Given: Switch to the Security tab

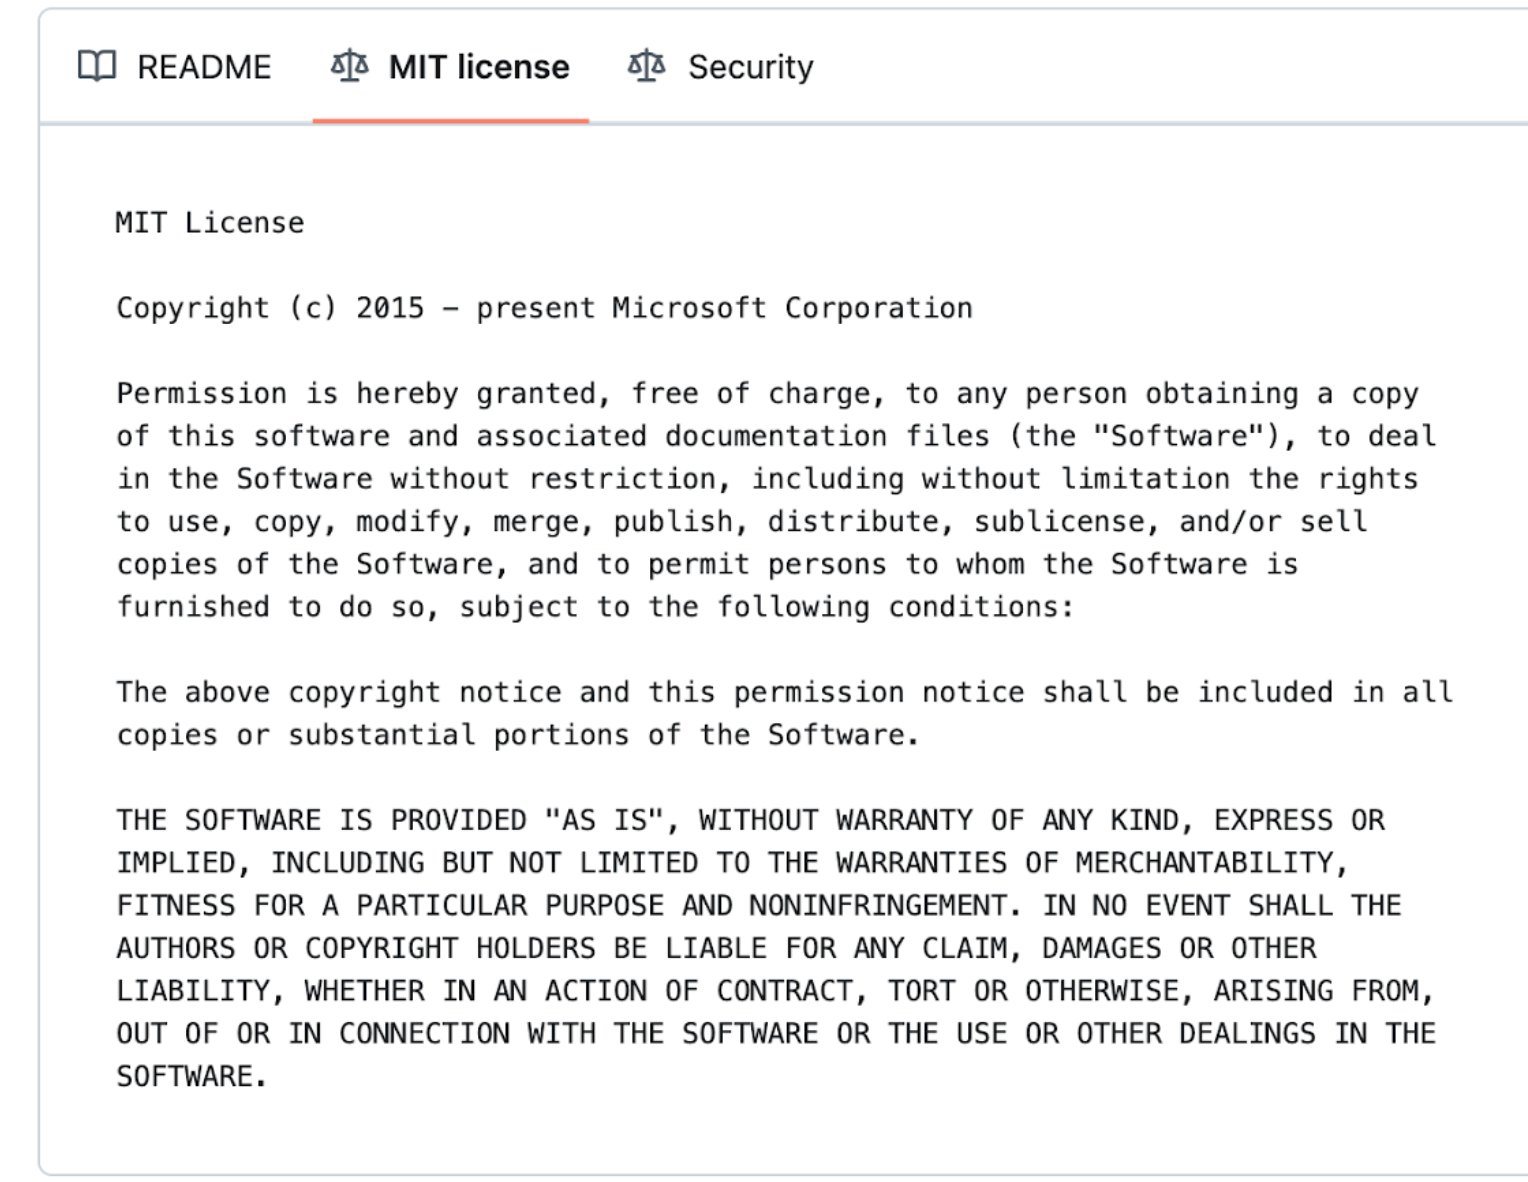Looking at the screenshot, I should [x=749, y=66].
